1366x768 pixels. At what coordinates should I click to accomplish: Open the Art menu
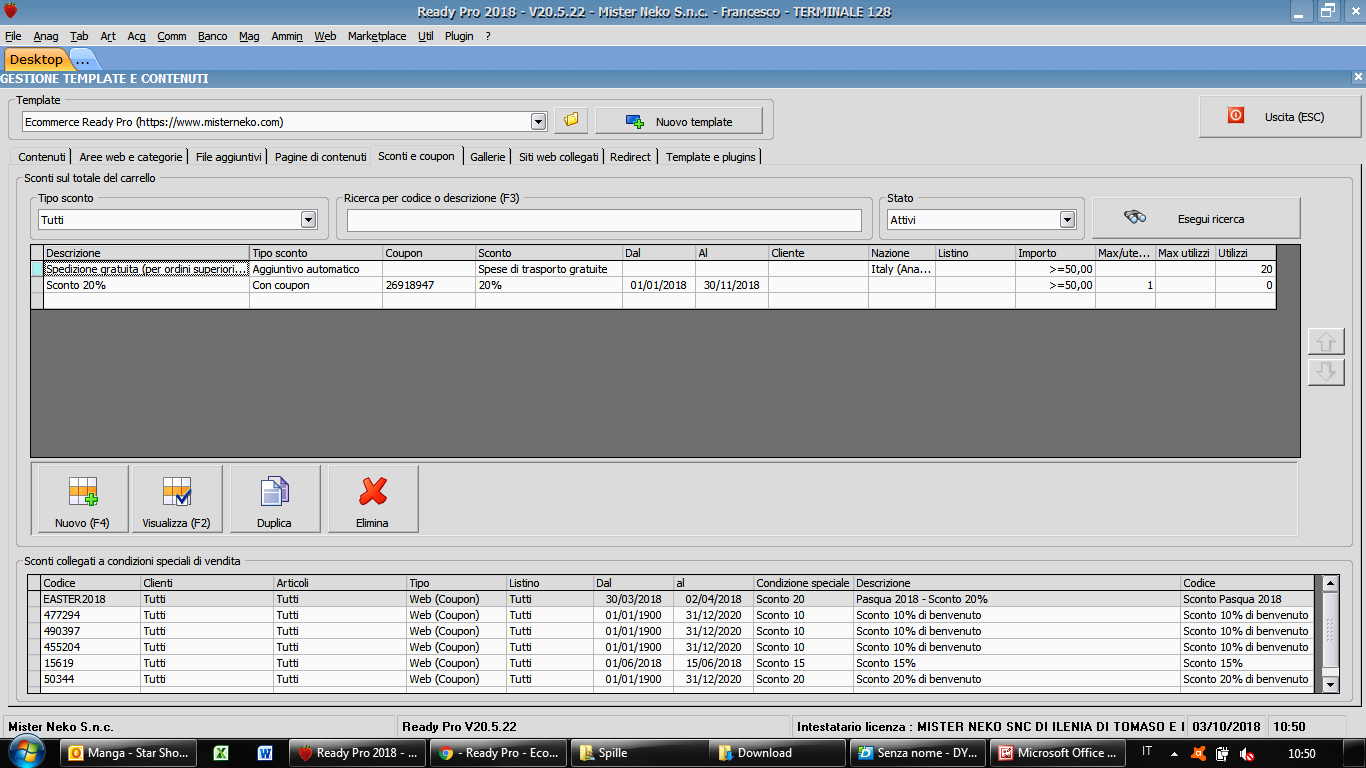pyautogui.click(x=108, y=36)
